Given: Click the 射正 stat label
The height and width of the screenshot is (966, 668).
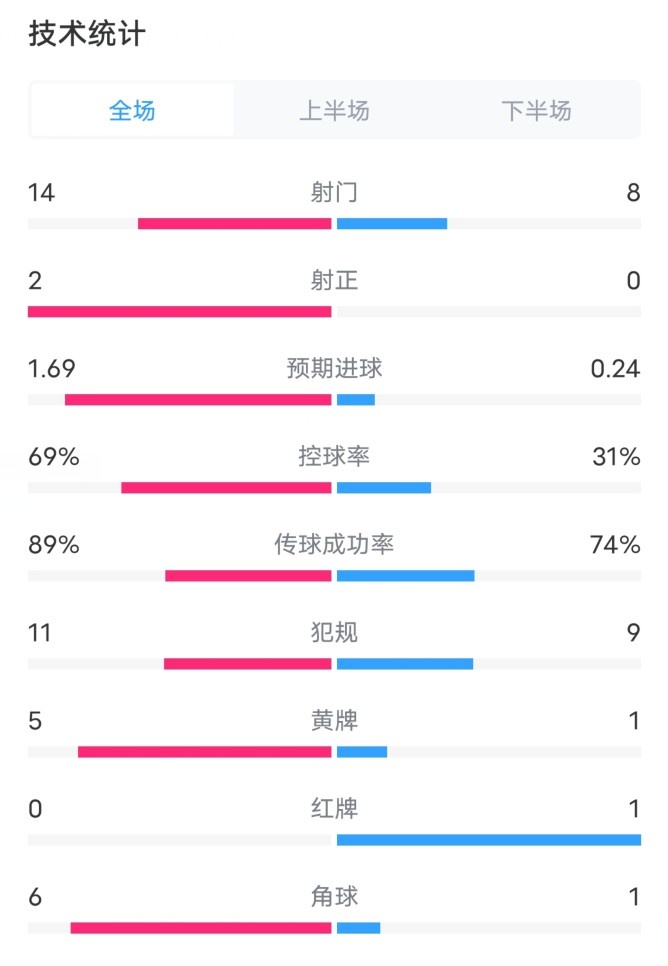Looking at the screenshot, I should coord(334,280).
